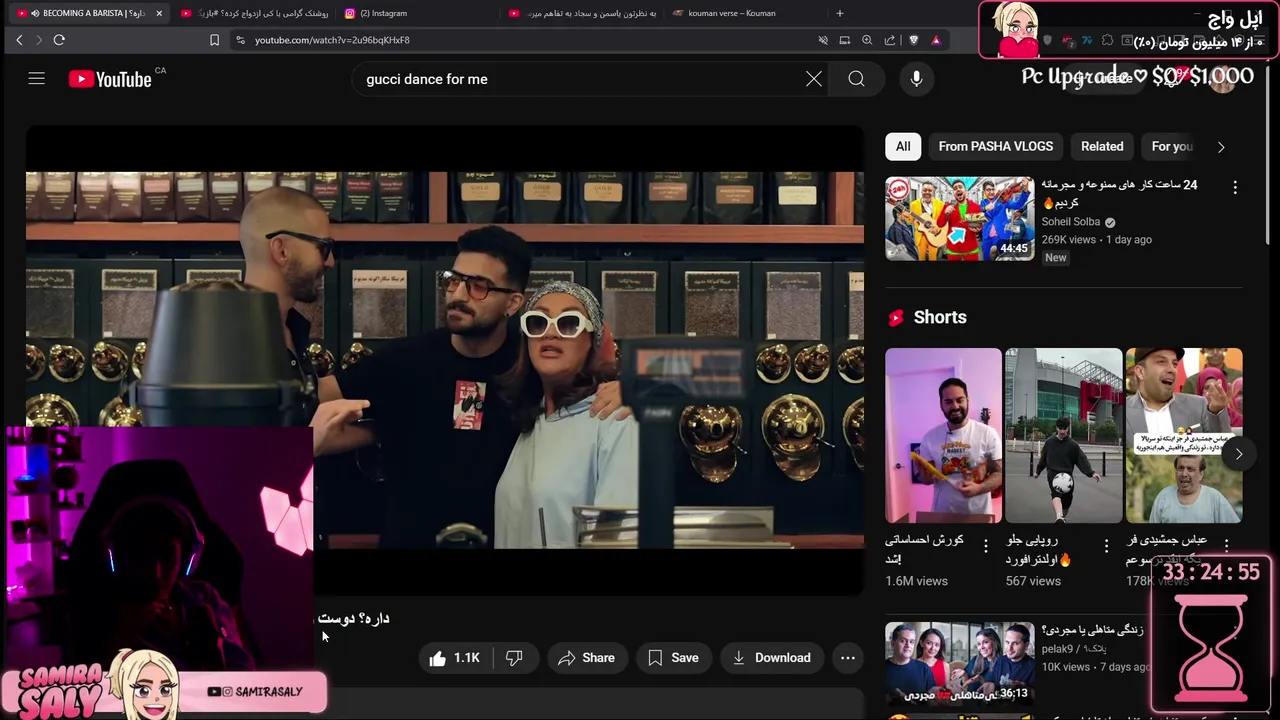
Task: Reload the current page
Action: [x=59, y=40]
